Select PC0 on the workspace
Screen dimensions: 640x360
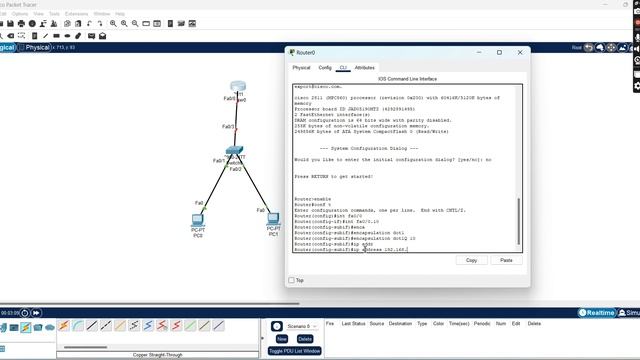[198, 220]
